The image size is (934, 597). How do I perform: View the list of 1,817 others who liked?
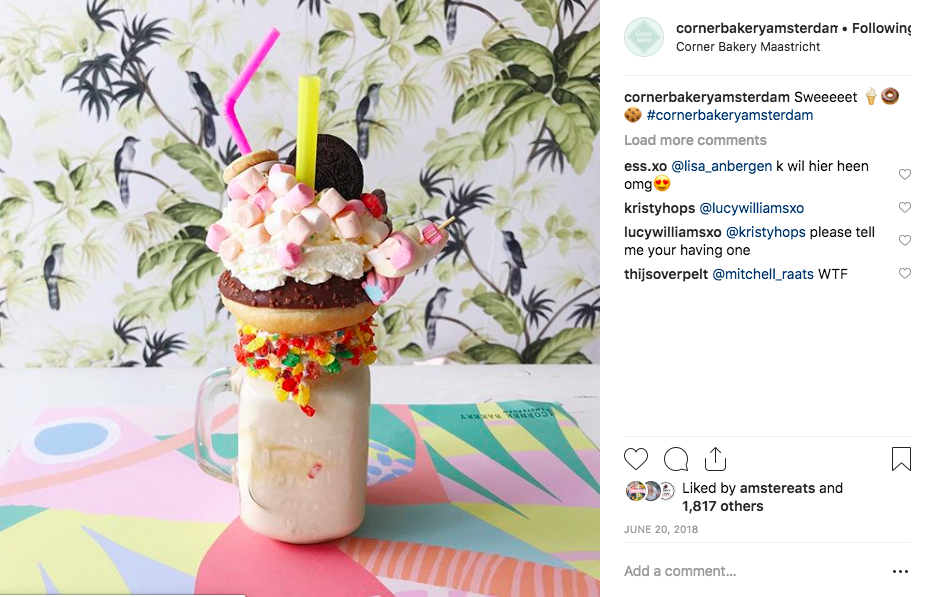coord(723,506)
